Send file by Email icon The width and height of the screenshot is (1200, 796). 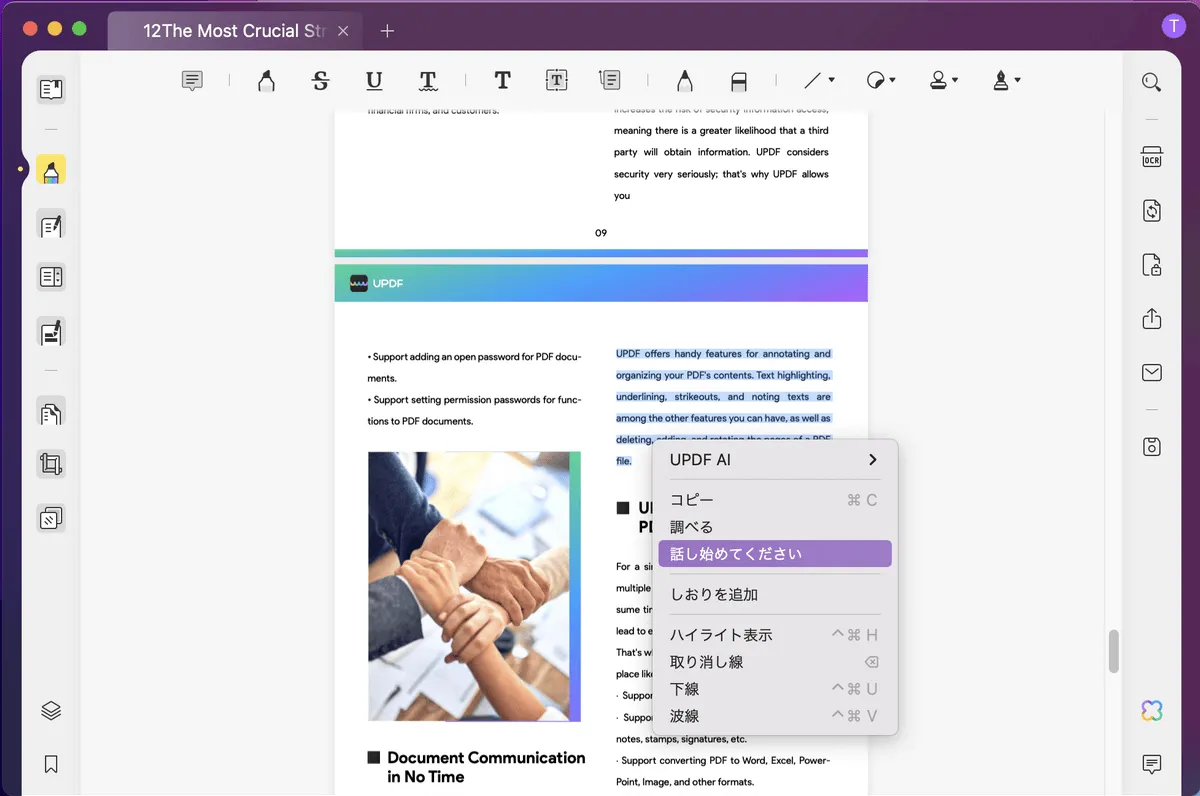tap(1152, 373)
